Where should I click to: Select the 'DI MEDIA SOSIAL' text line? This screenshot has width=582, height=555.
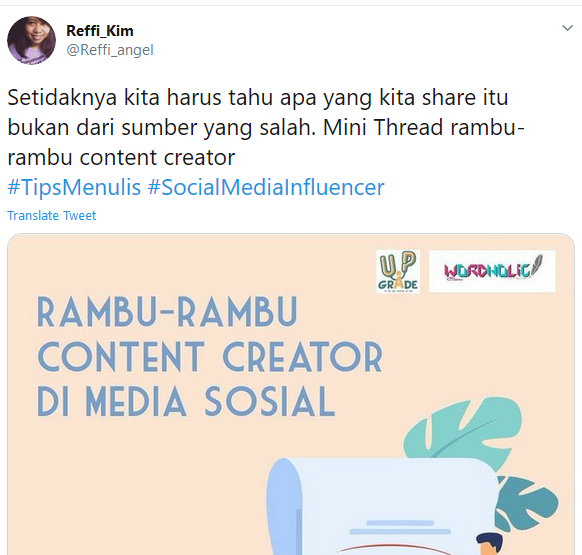click(x=186, y=401)
